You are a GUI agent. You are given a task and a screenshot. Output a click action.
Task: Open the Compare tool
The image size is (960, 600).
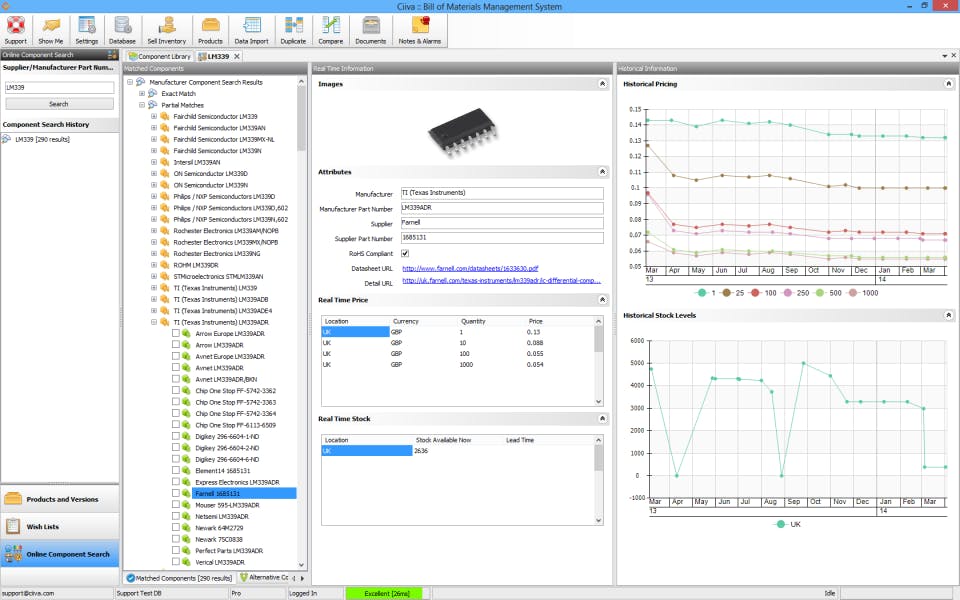331,29
